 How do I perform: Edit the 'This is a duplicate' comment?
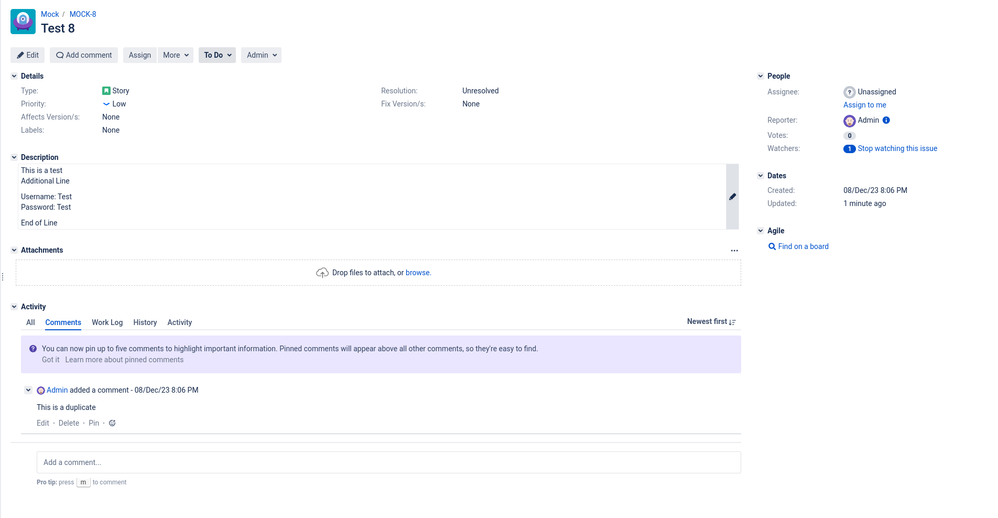pyautogui.click(x=43, y=423)
